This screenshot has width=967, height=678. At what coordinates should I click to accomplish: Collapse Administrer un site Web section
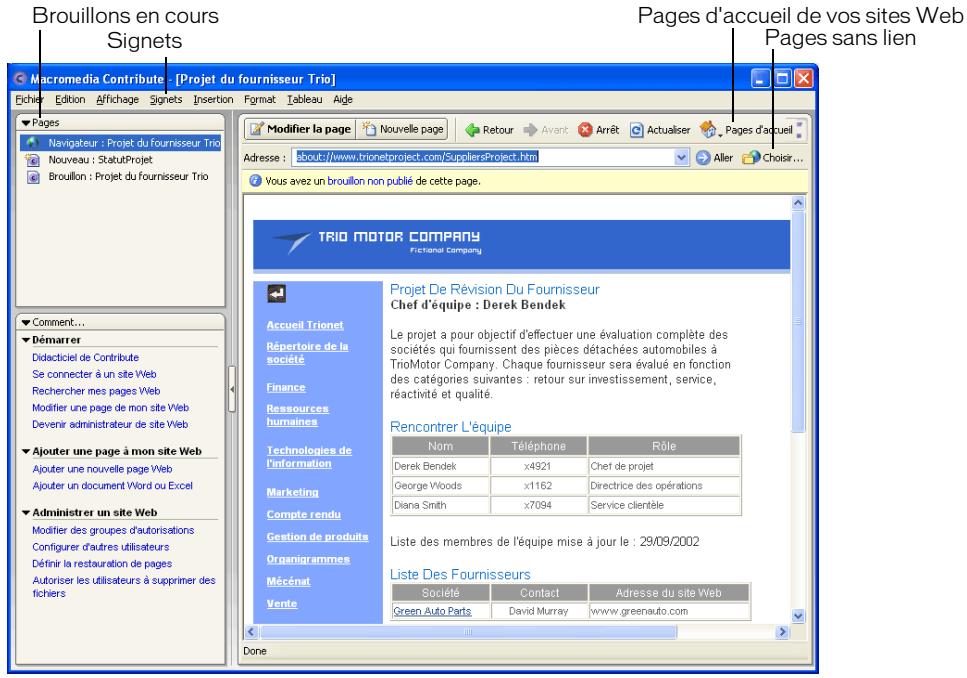[x=26, y=512]
